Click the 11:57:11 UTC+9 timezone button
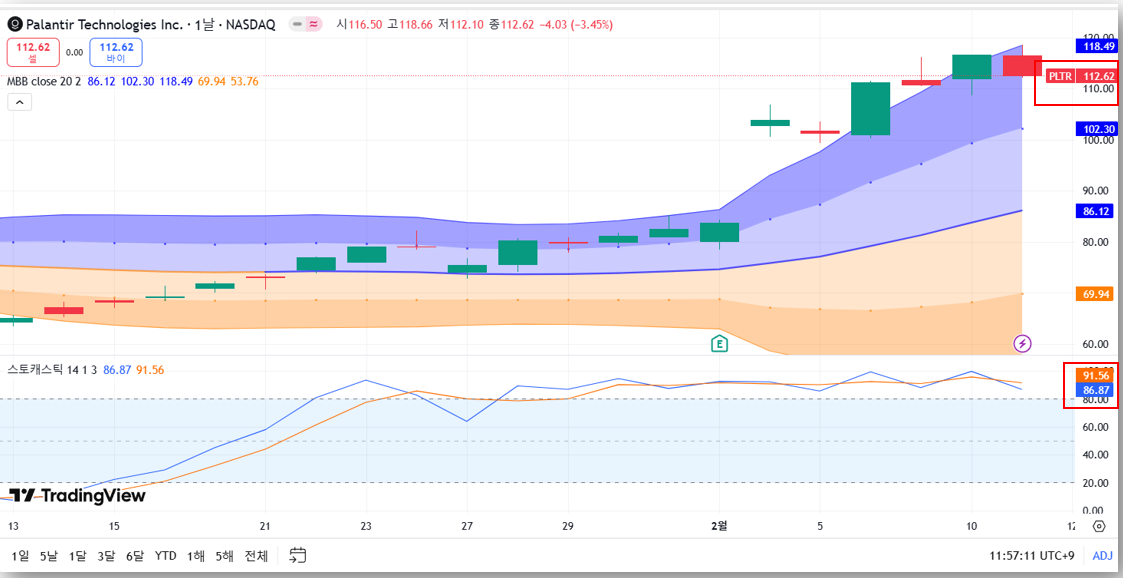Viewport: 1123px width, 578px height. [1033, 556]
